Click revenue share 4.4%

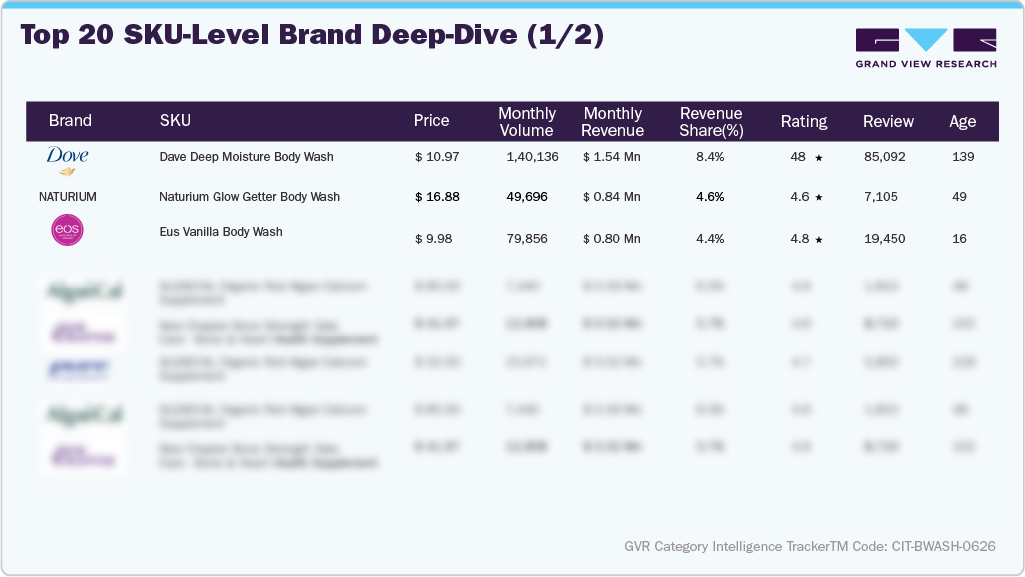coord(710,239)
